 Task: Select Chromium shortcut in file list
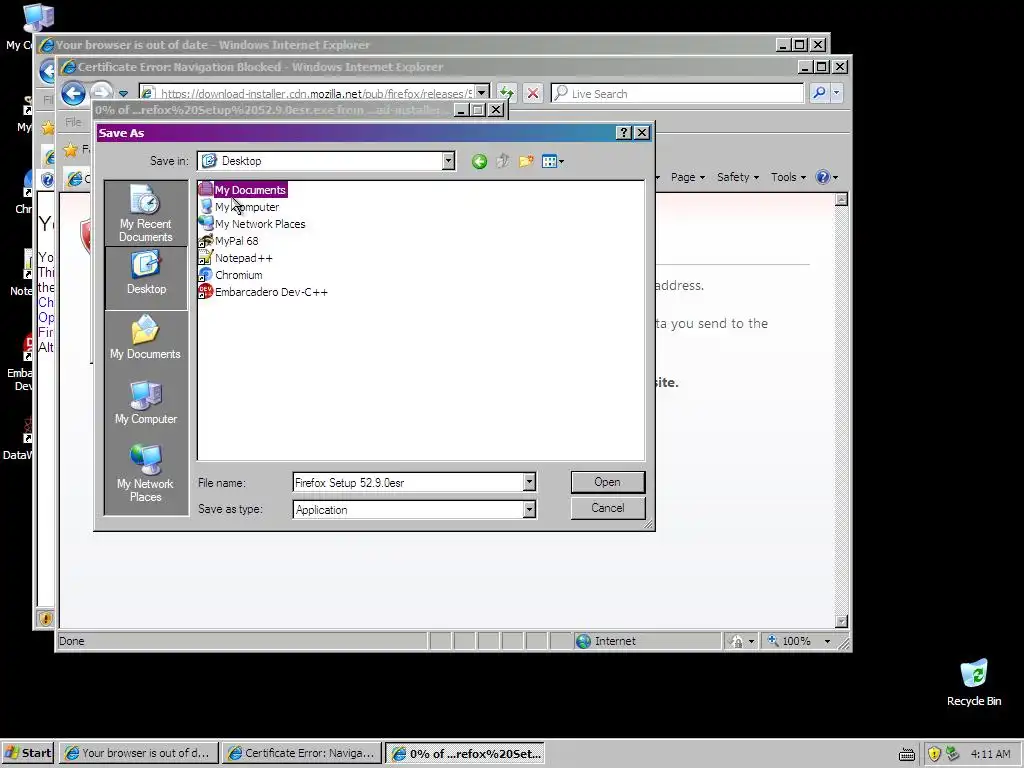pos(231,275)
